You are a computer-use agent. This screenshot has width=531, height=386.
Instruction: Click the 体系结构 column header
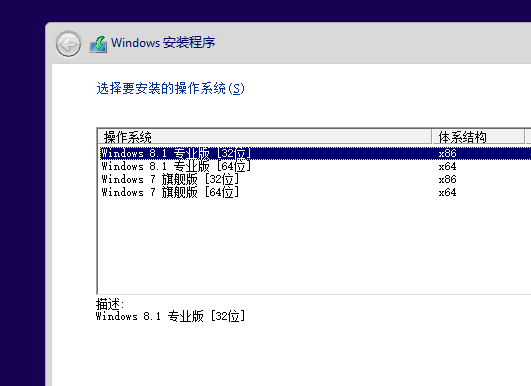pos(478,137)
